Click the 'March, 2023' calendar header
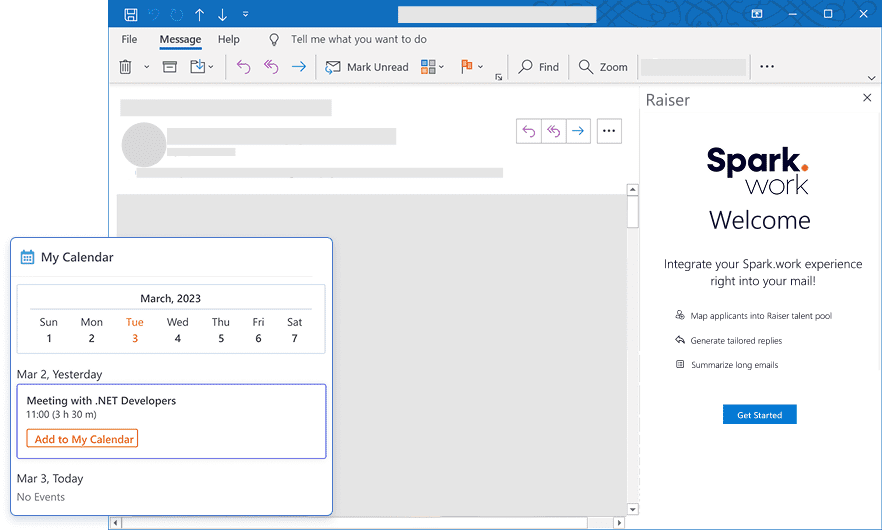The image size is (883, 530). pos(171,299)
